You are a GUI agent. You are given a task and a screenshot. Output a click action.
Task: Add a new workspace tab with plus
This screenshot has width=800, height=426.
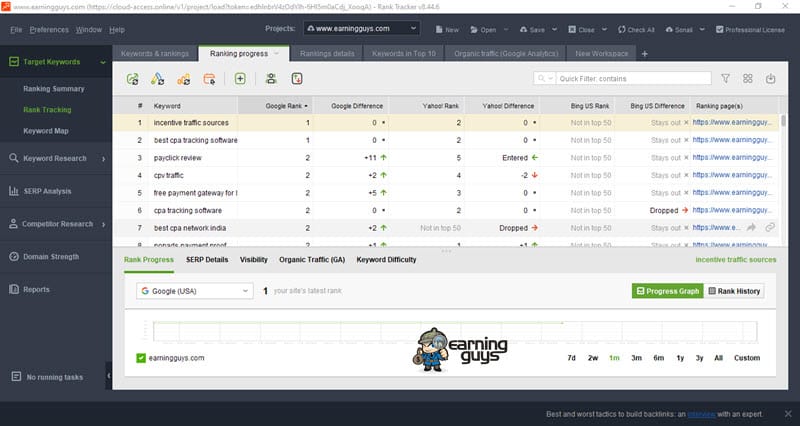tap(644, 54)
